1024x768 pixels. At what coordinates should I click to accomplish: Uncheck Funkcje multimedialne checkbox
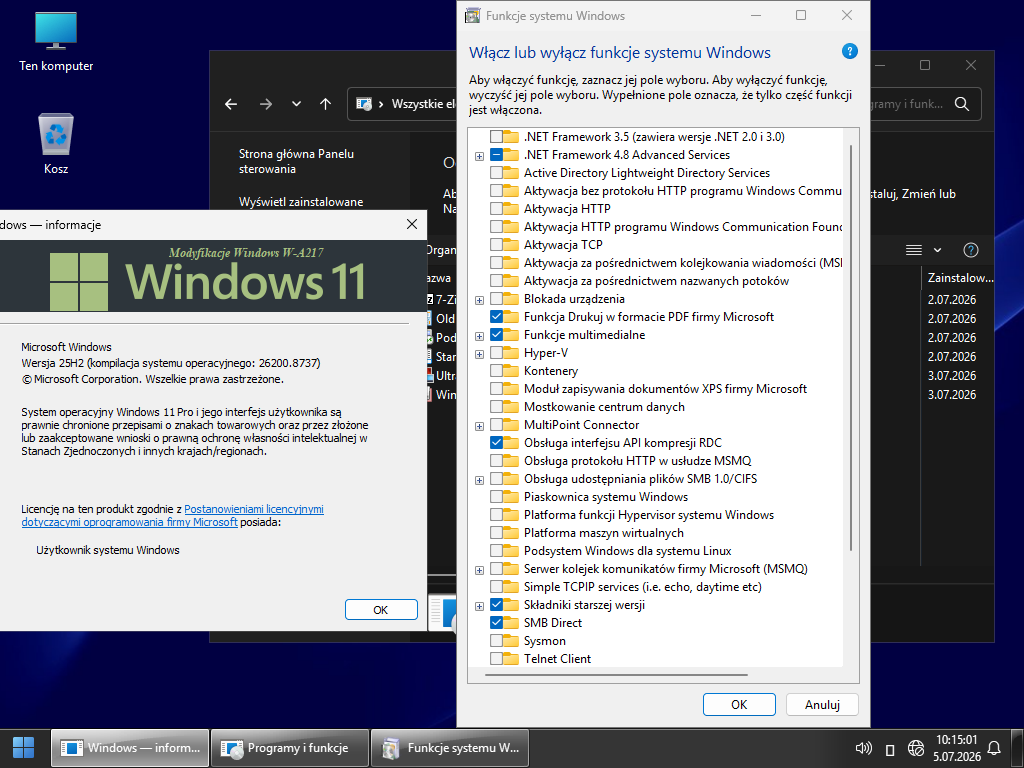496,335
